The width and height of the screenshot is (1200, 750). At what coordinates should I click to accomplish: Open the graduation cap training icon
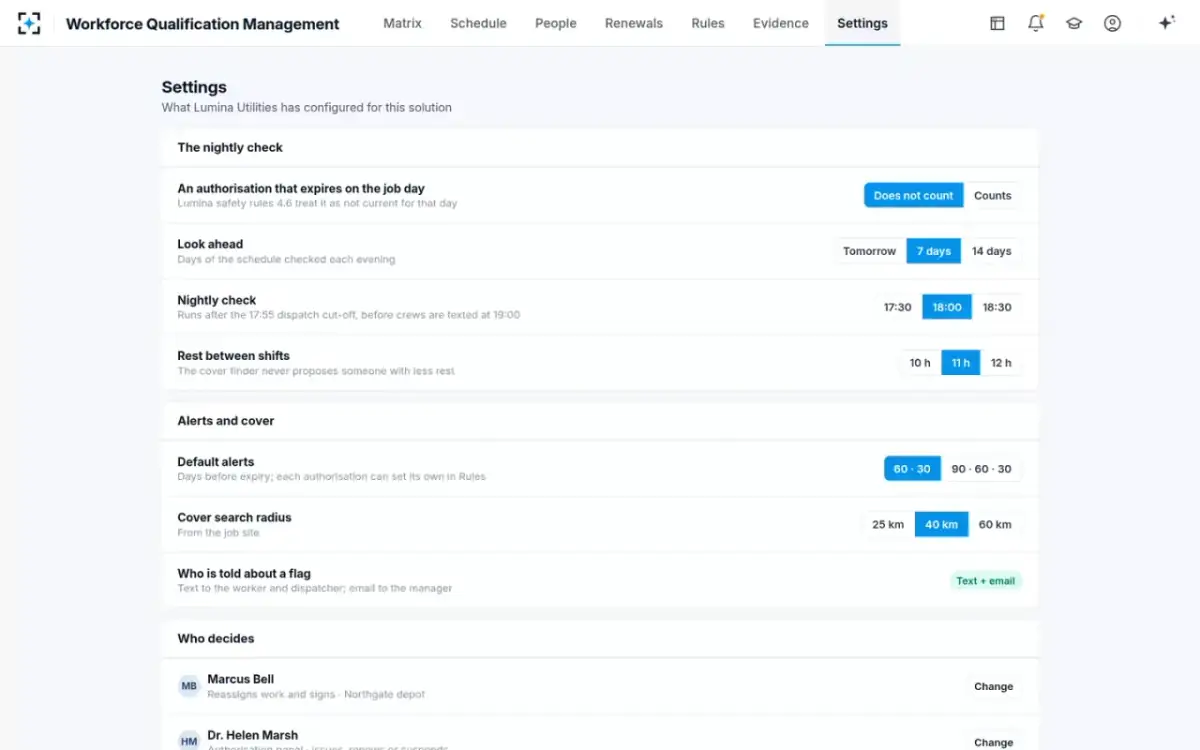point(1074,23)
